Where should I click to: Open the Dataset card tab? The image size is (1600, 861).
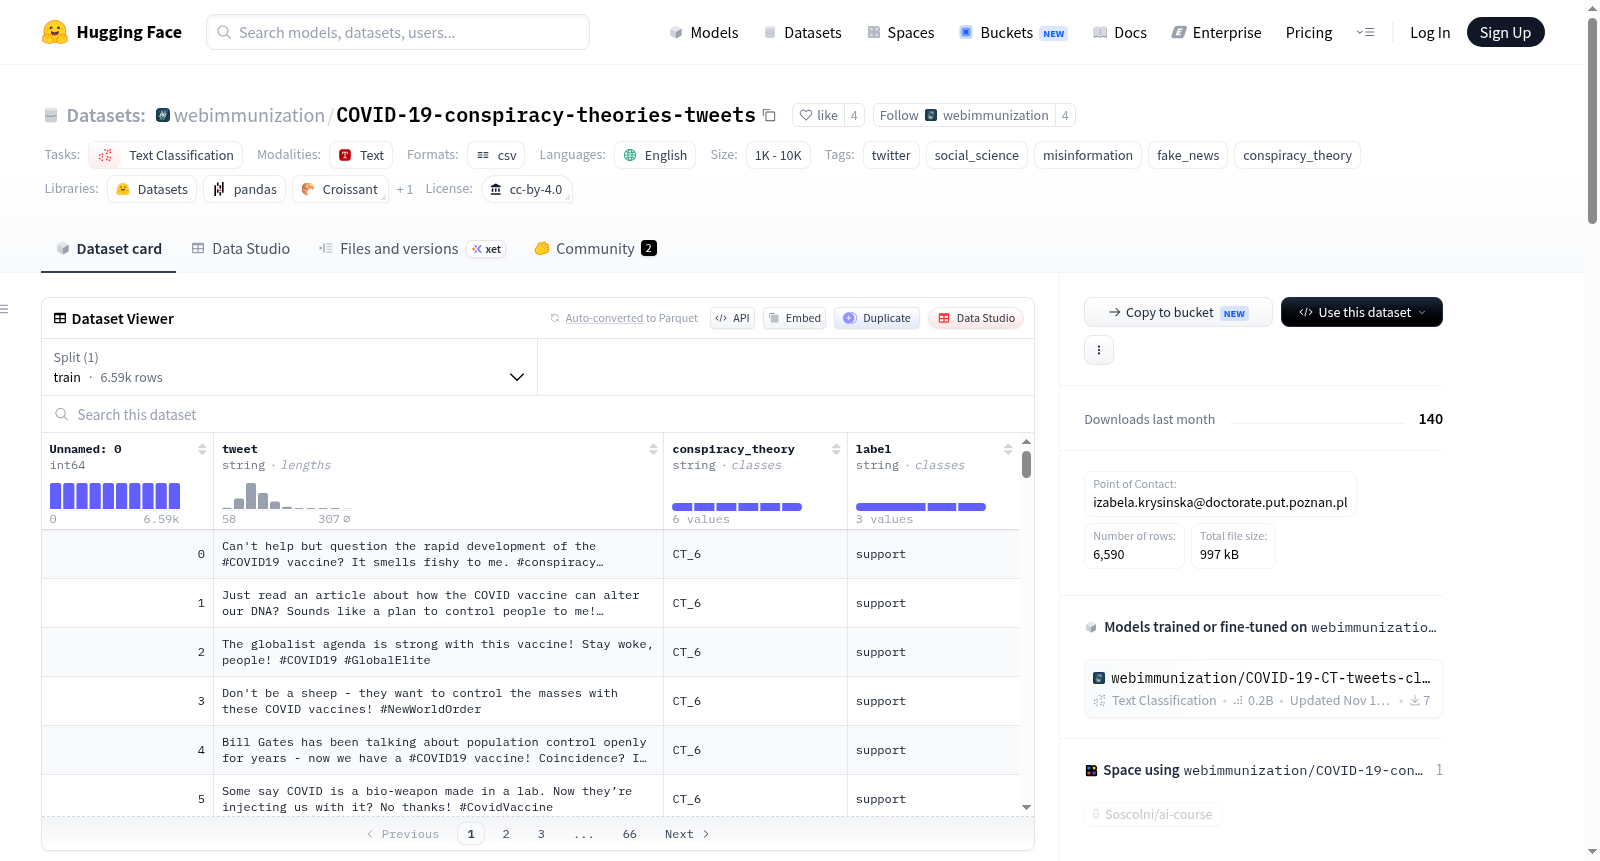109,249
